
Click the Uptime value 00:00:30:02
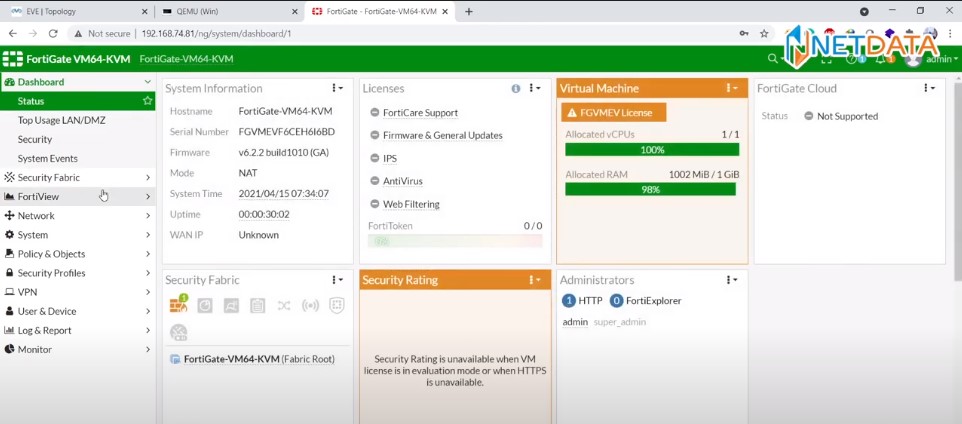click(x=264, y=214)
